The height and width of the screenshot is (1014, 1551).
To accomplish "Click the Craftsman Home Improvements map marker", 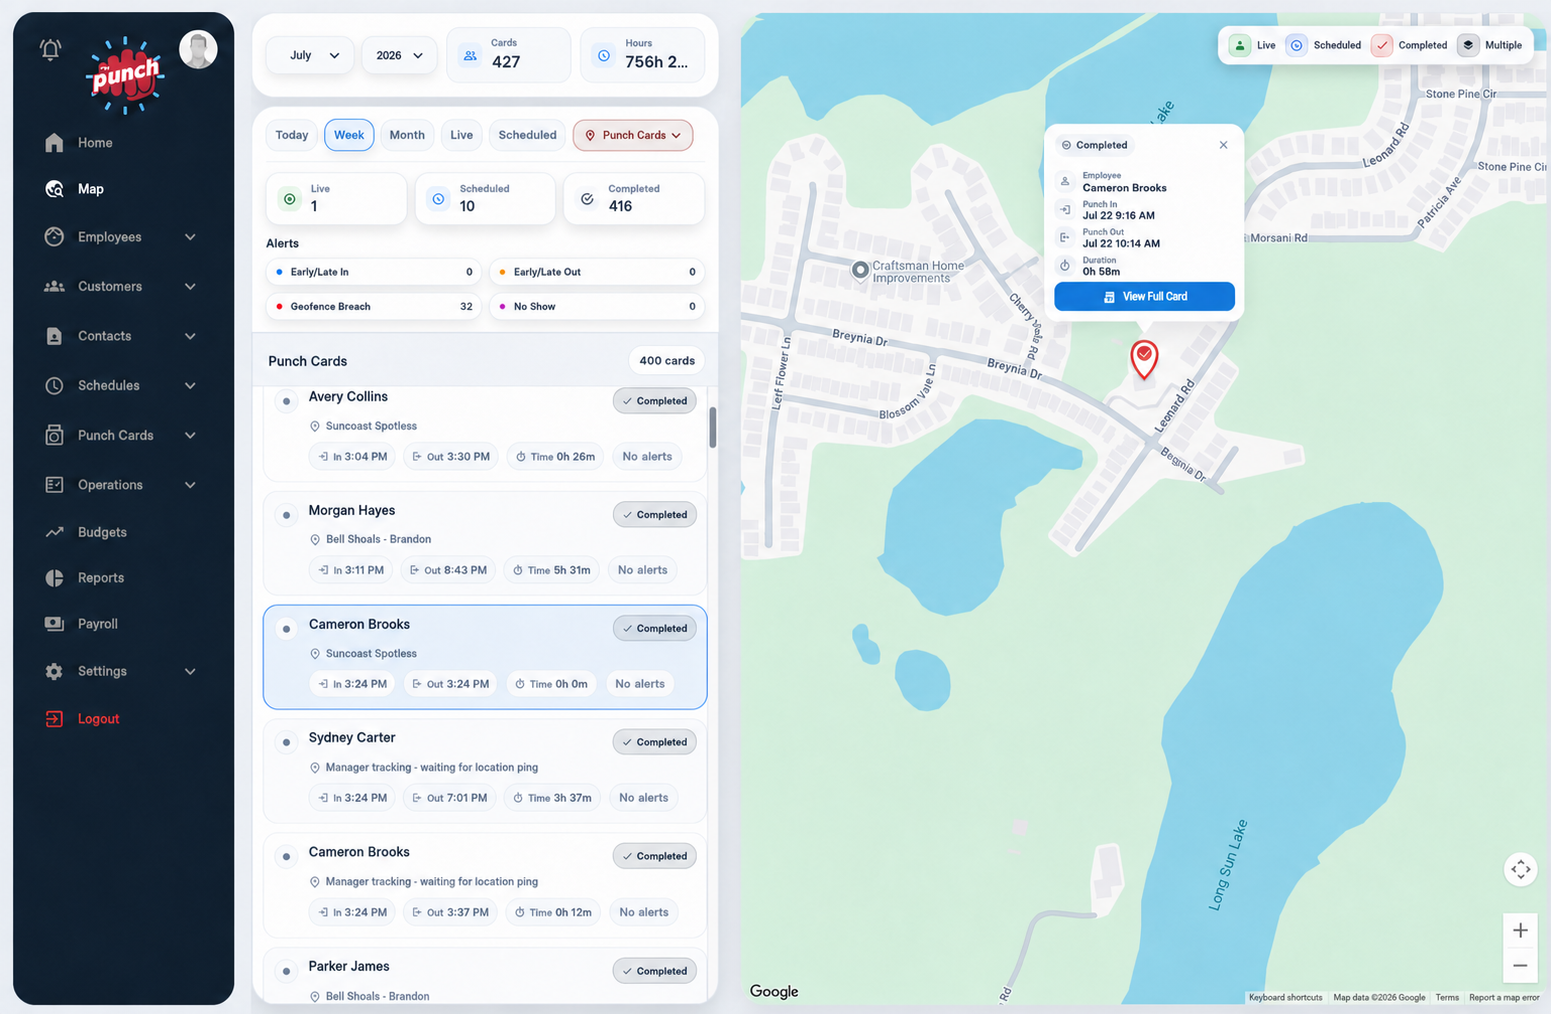I will 860,270.
